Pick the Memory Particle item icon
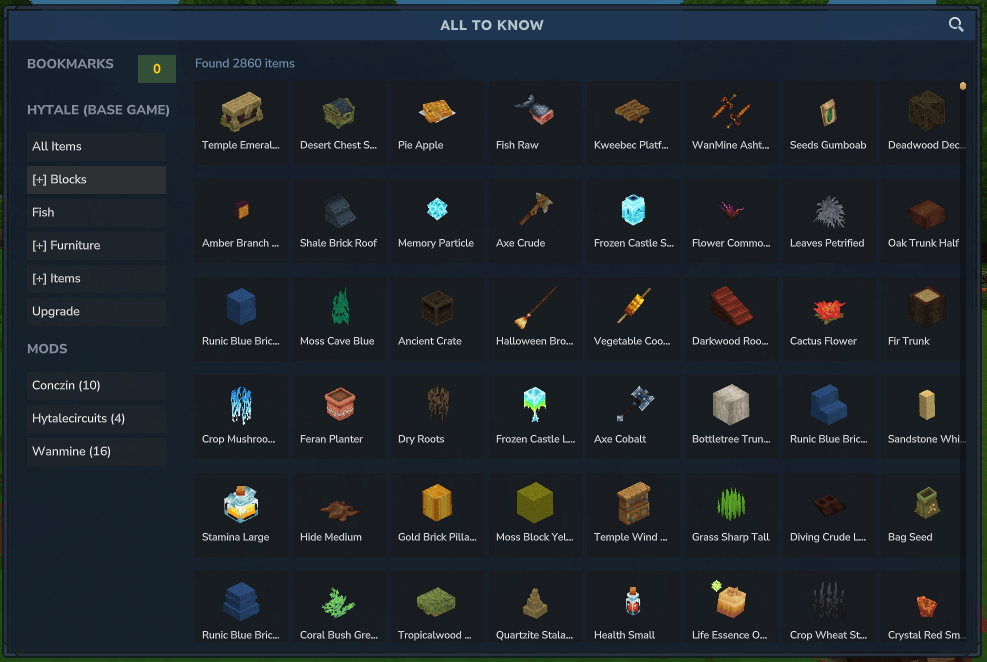Screen dimensions: 987x662 click(437, 209)
